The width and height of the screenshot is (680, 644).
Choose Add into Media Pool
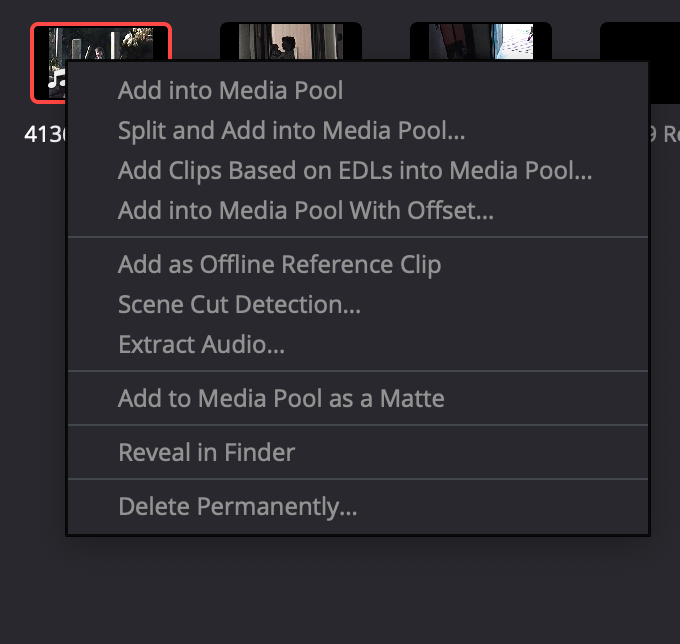[x=358, y=90]
